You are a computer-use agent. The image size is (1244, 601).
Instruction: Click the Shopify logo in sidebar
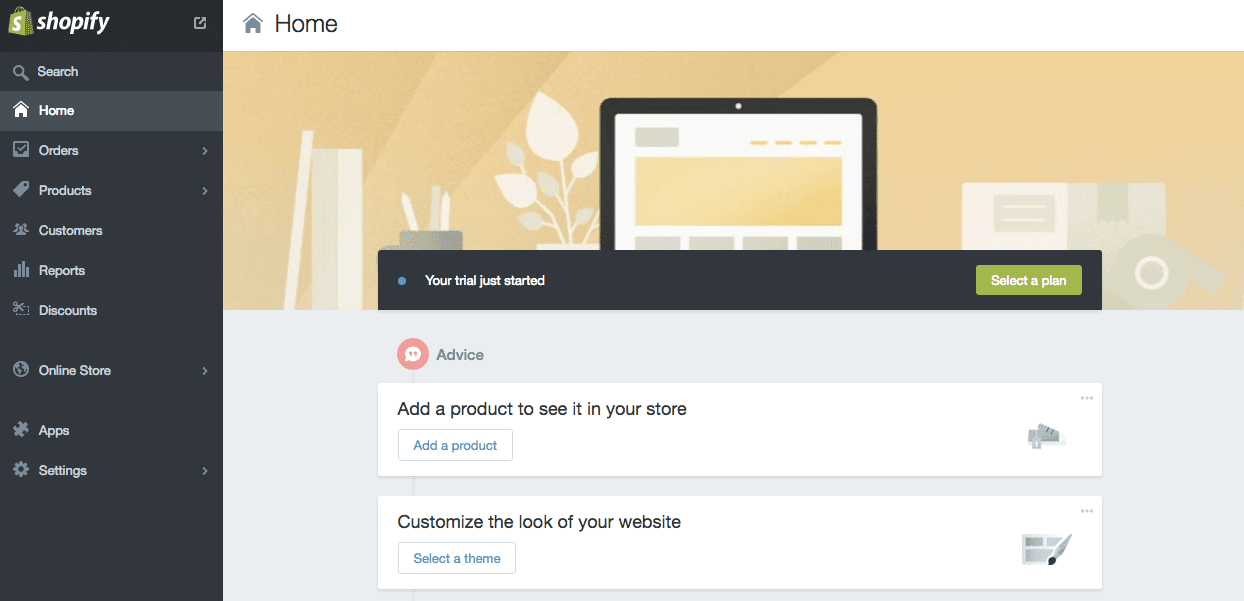[x=59, y=22]
